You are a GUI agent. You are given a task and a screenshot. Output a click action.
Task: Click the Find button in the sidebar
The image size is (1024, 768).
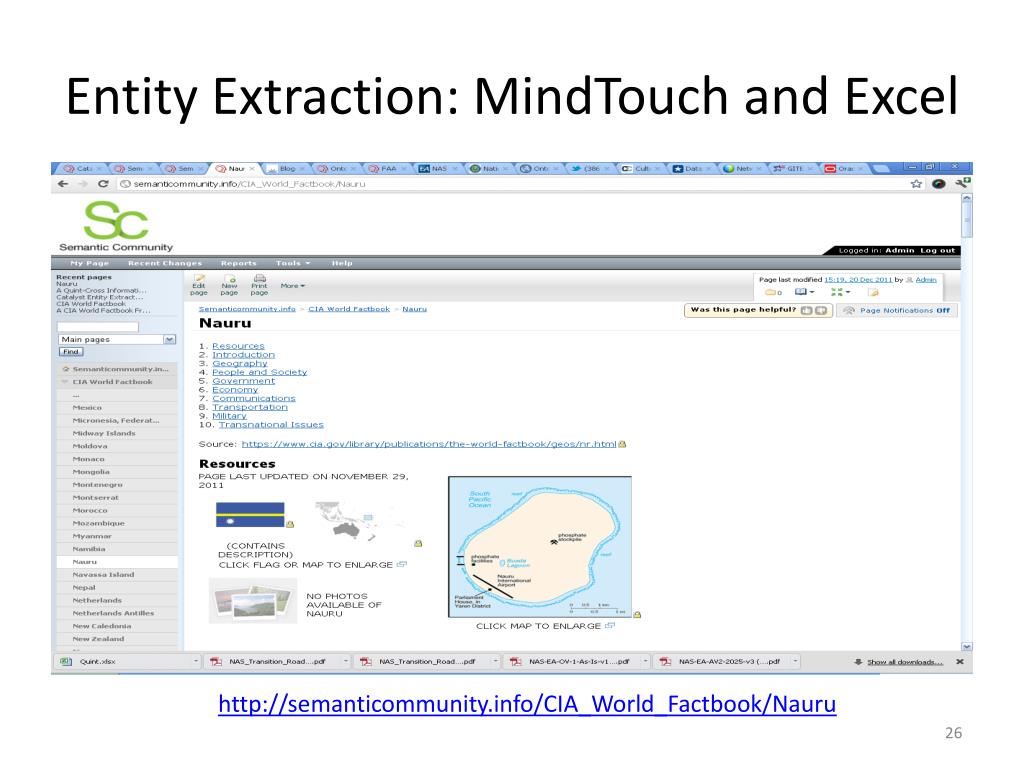[x=71, y=352]
